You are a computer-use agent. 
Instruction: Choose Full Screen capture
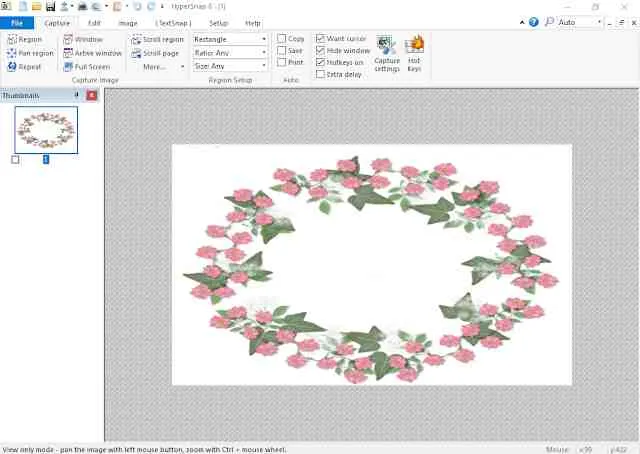tap(69, 67)
